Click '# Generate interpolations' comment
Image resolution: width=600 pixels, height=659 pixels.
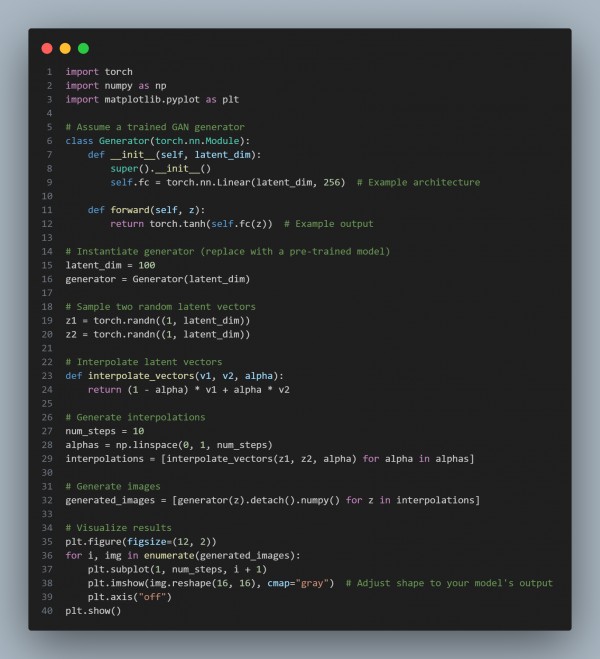click(x=135, y=417)
